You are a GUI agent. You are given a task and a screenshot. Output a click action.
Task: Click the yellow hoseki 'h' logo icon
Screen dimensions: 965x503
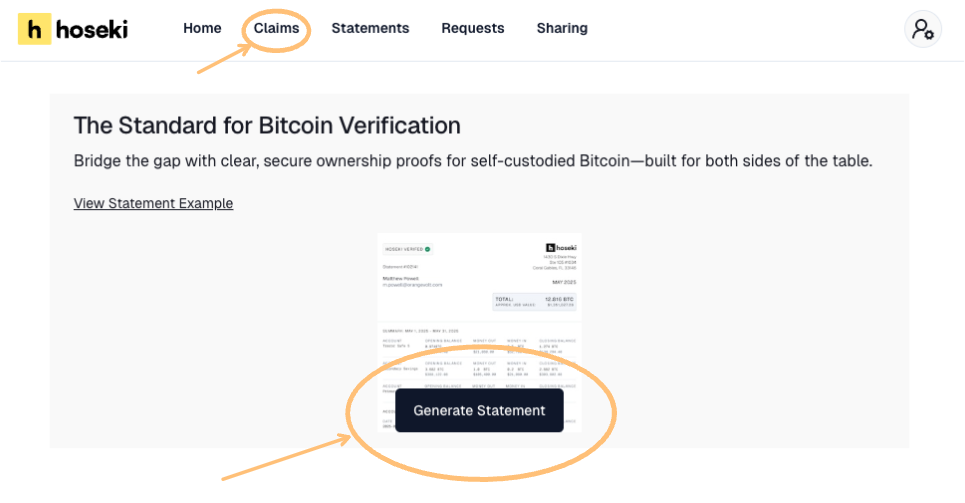coord(34,29)
